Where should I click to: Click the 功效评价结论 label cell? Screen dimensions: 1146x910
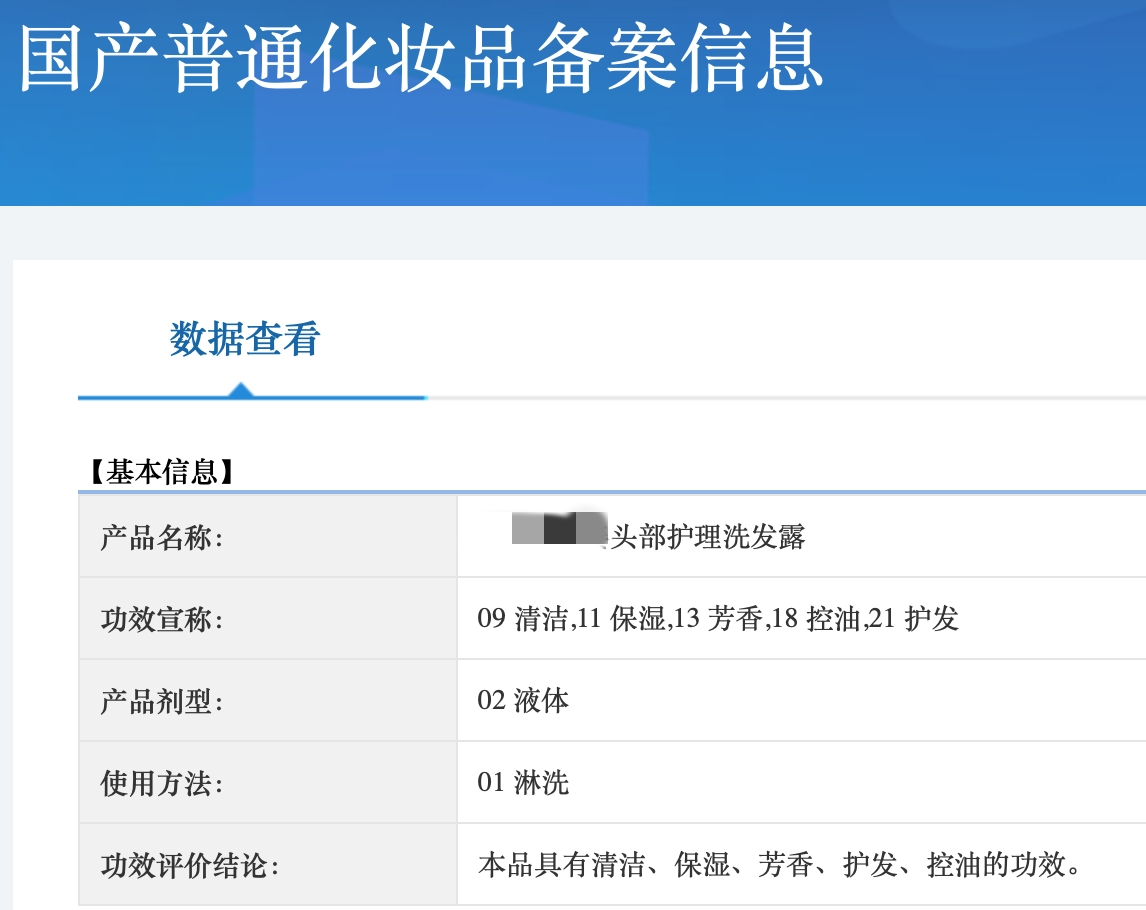pyautogui.click(x=189, y=865)
